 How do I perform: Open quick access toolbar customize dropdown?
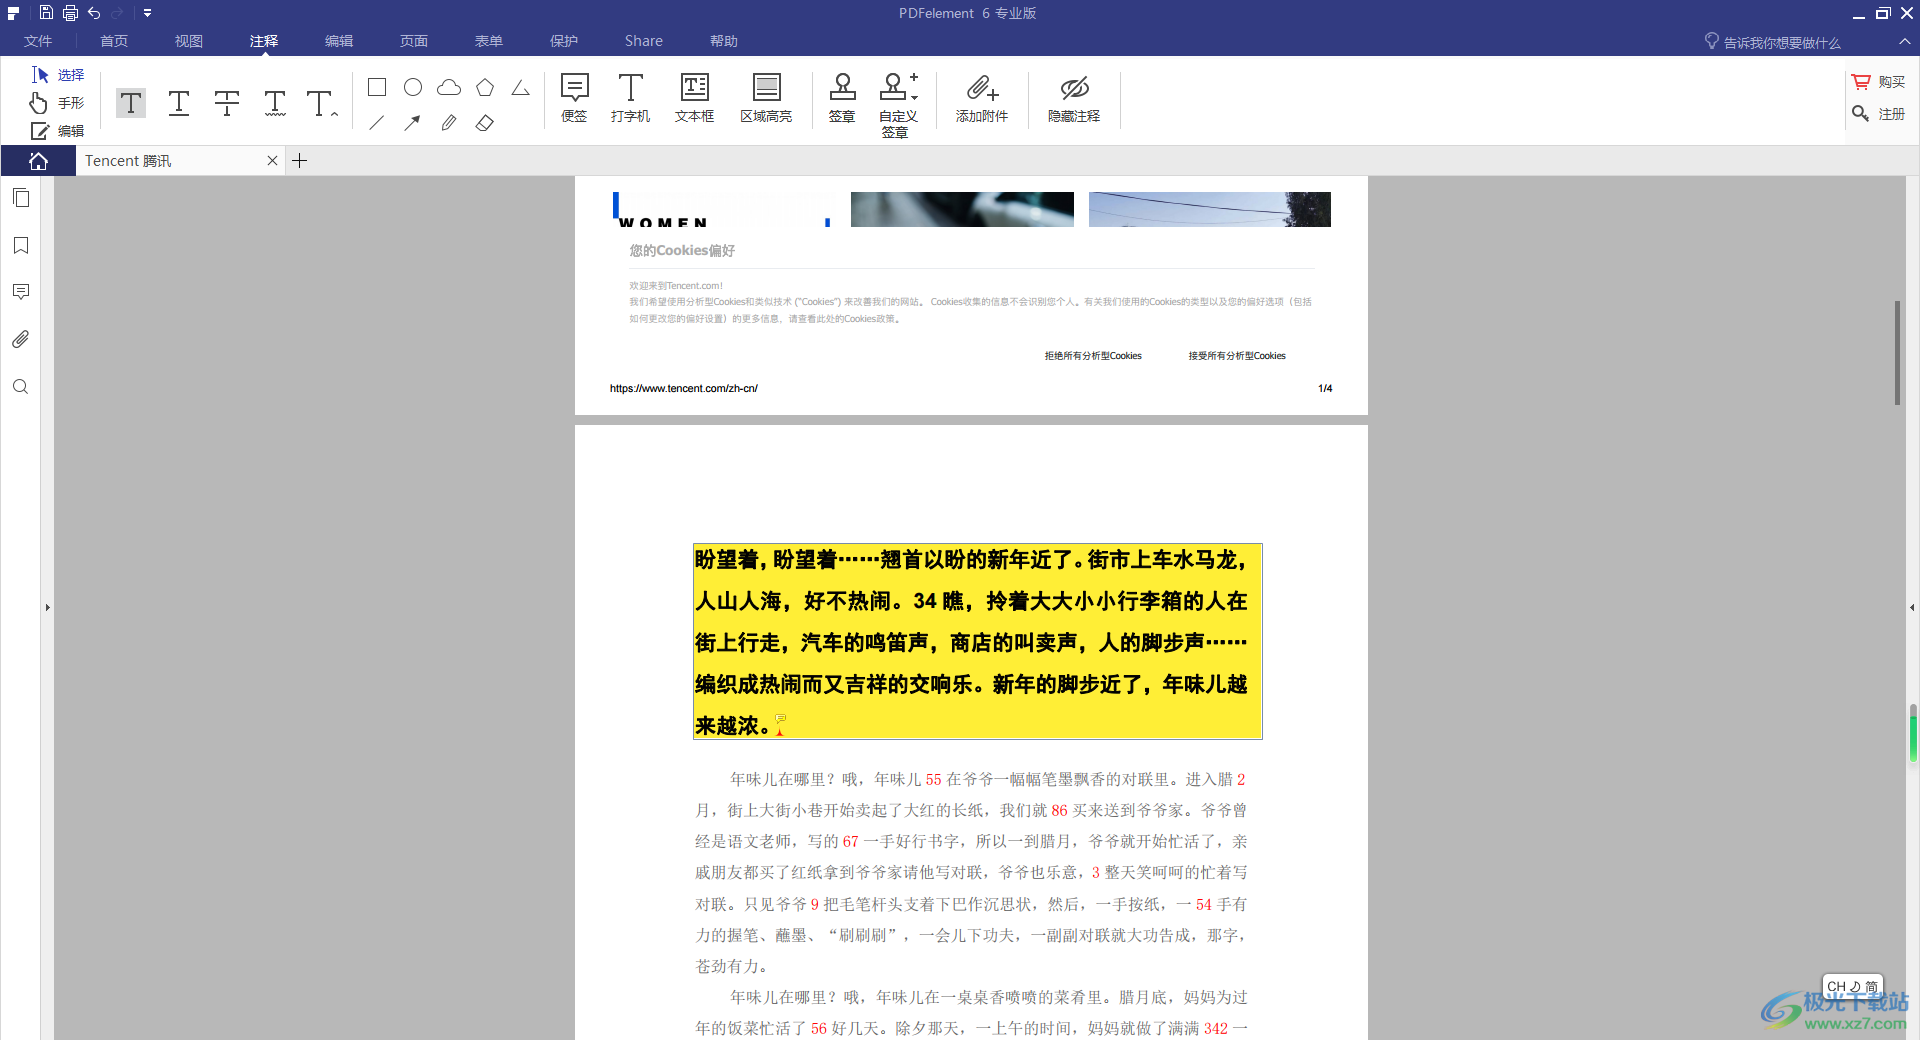[x=147, y=13]
